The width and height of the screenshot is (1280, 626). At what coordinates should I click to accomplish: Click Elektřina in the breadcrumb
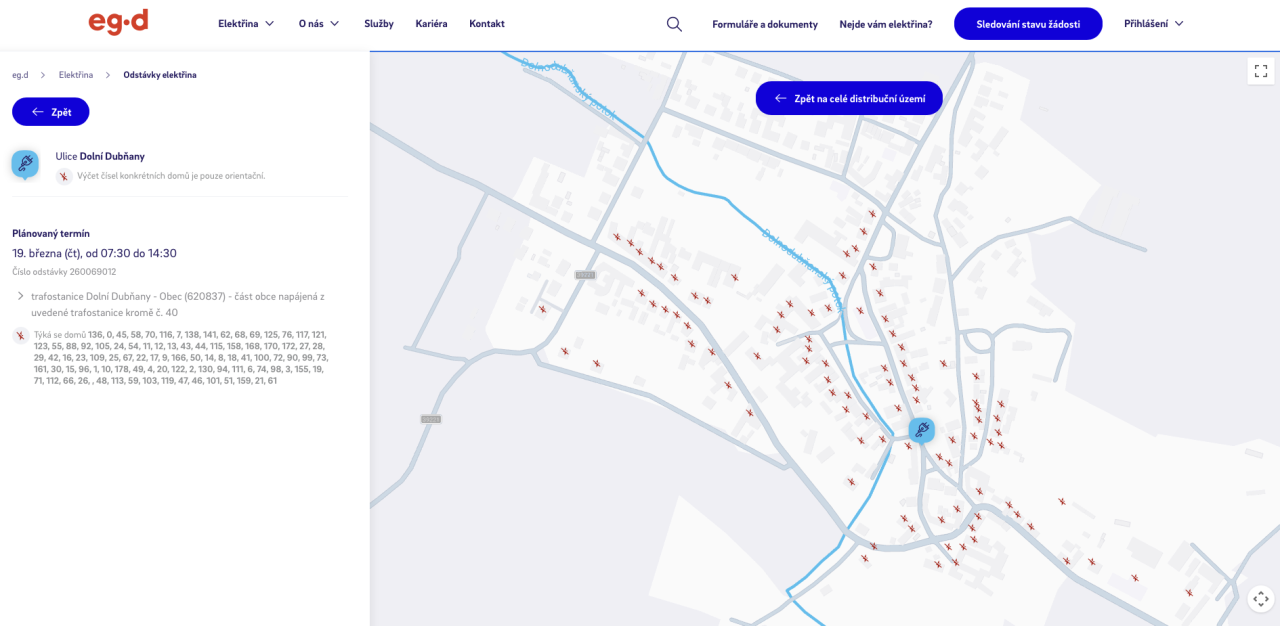click(x=76, y=75)
